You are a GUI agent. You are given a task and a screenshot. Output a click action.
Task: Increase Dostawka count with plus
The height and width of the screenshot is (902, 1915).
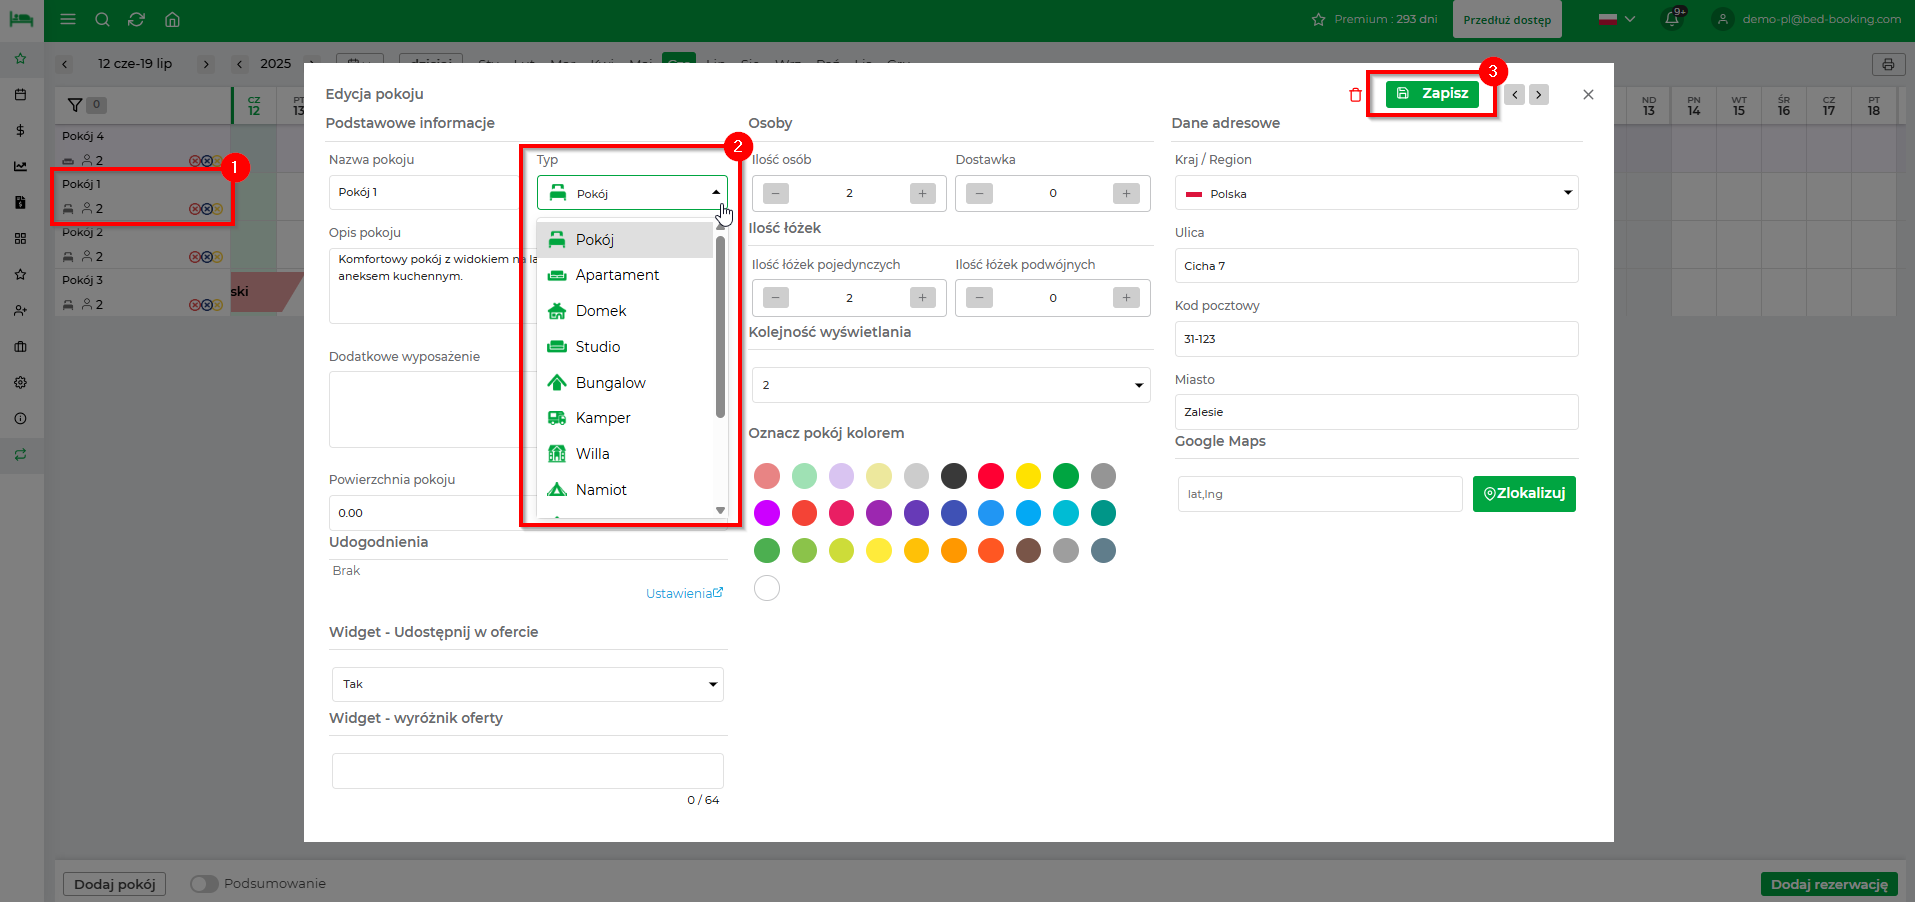coord(1126,194)
